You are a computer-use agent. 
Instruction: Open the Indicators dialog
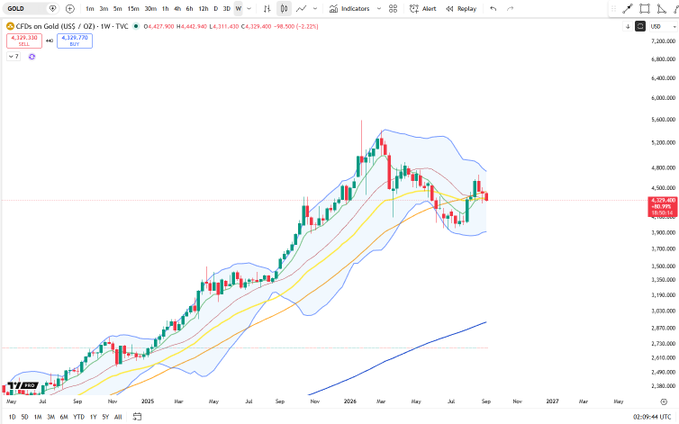point(349,9)
